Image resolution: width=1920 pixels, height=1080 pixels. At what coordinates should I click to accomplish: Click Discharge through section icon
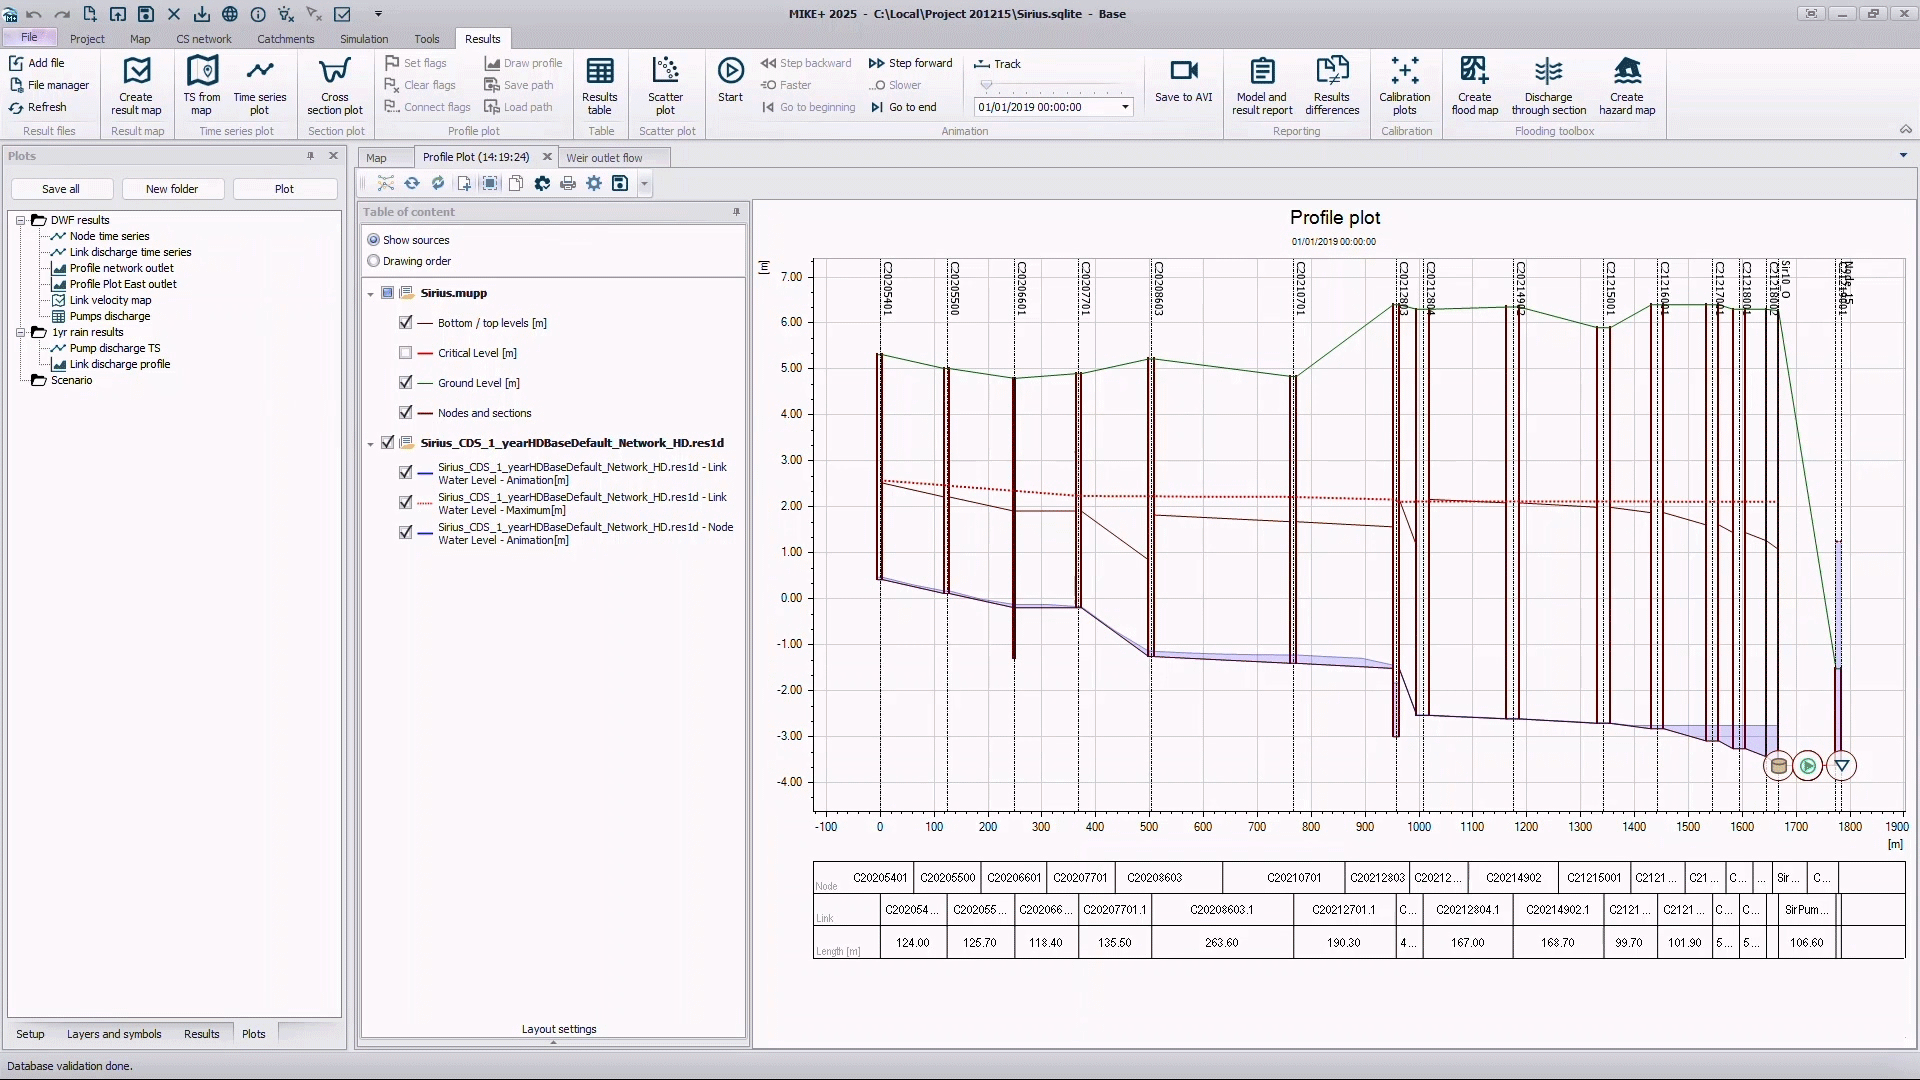pos(1548,72)
